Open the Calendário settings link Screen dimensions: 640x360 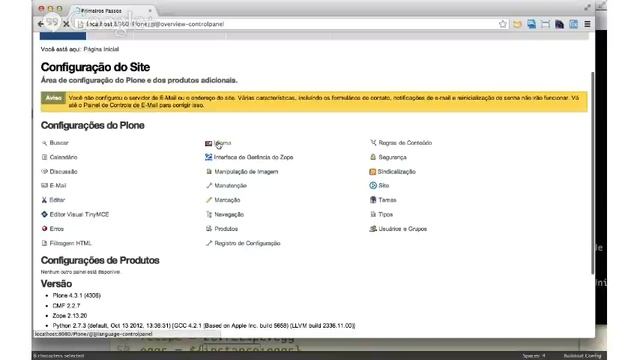pyautogui.click(x=63, y=157)
